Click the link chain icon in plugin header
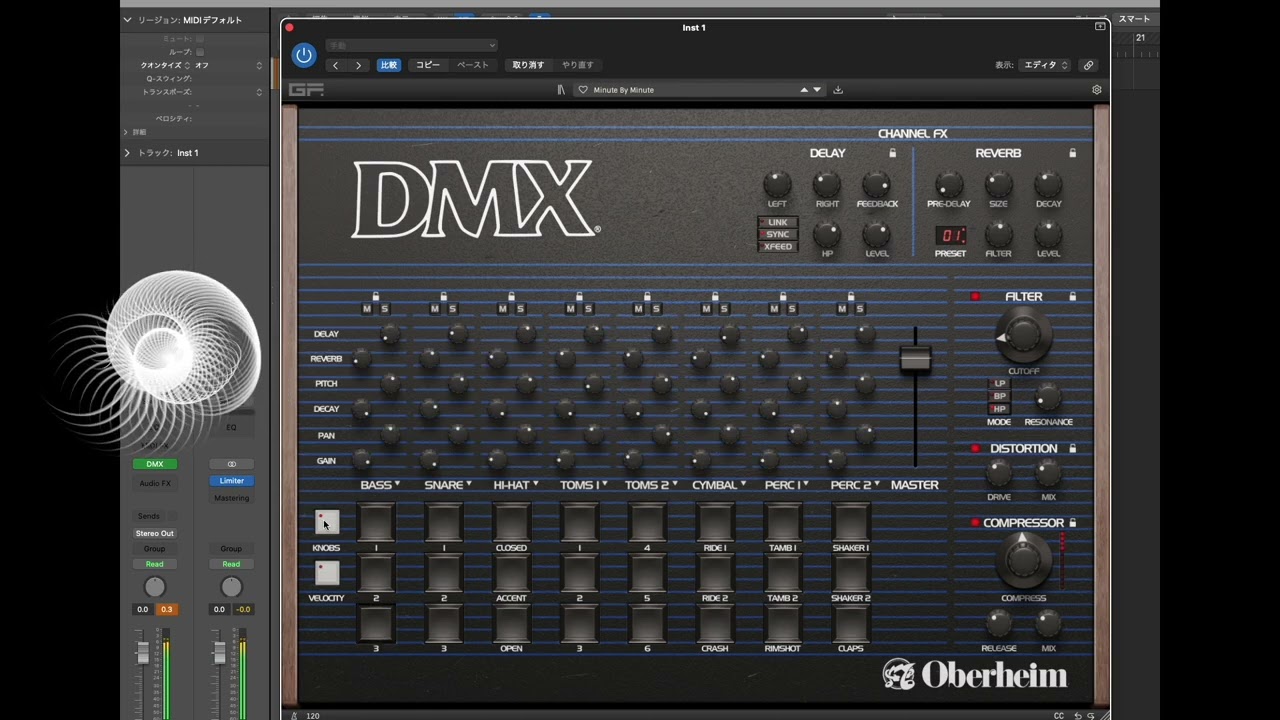 pyautogui.click(x=1088, y=65)
